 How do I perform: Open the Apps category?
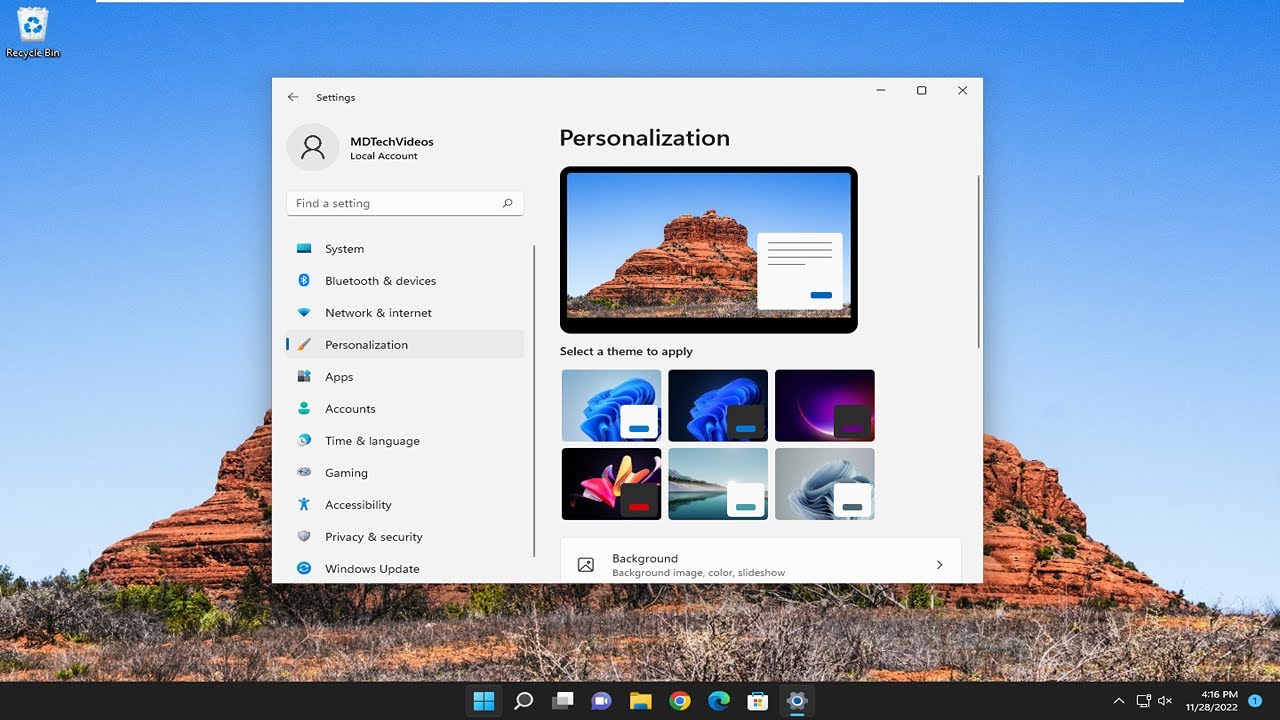405,377
